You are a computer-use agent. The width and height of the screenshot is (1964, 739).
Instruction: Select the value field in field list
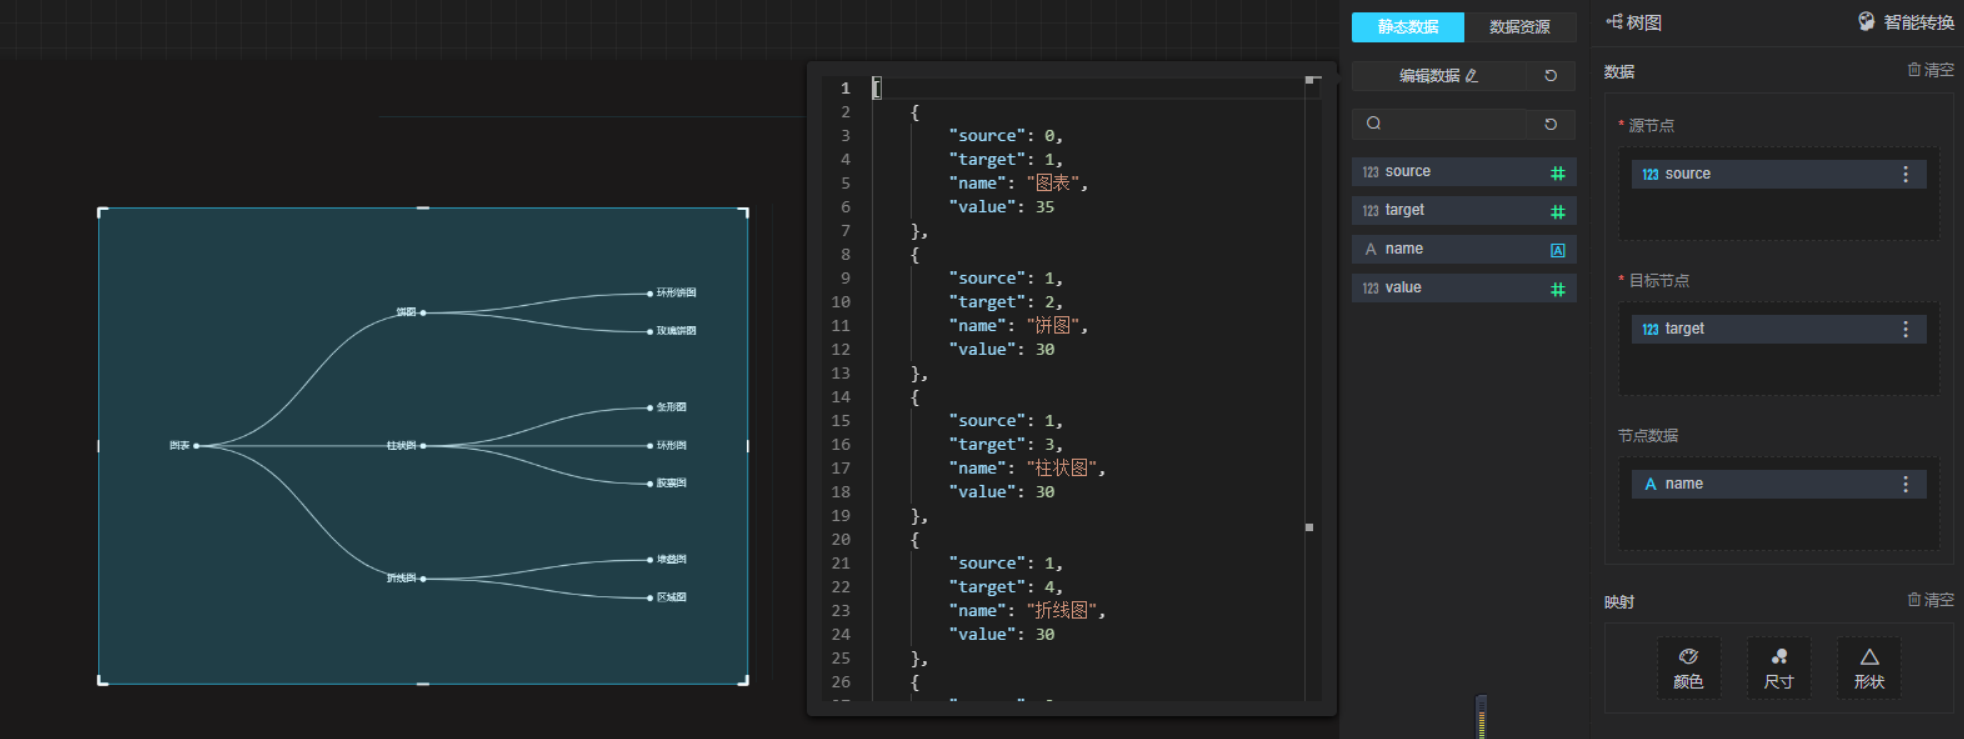pyautogui.click(x=1464, y=288)
